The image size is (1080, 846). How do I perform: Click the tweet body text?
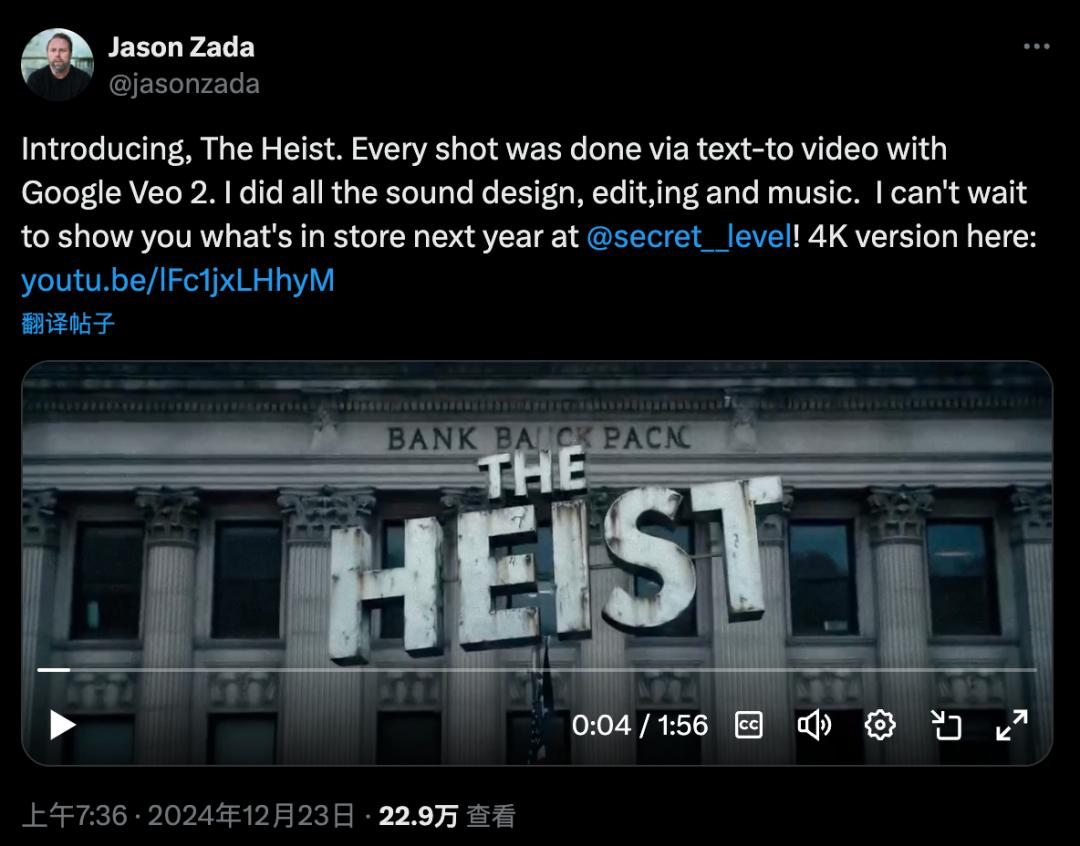tap(528, 214)
